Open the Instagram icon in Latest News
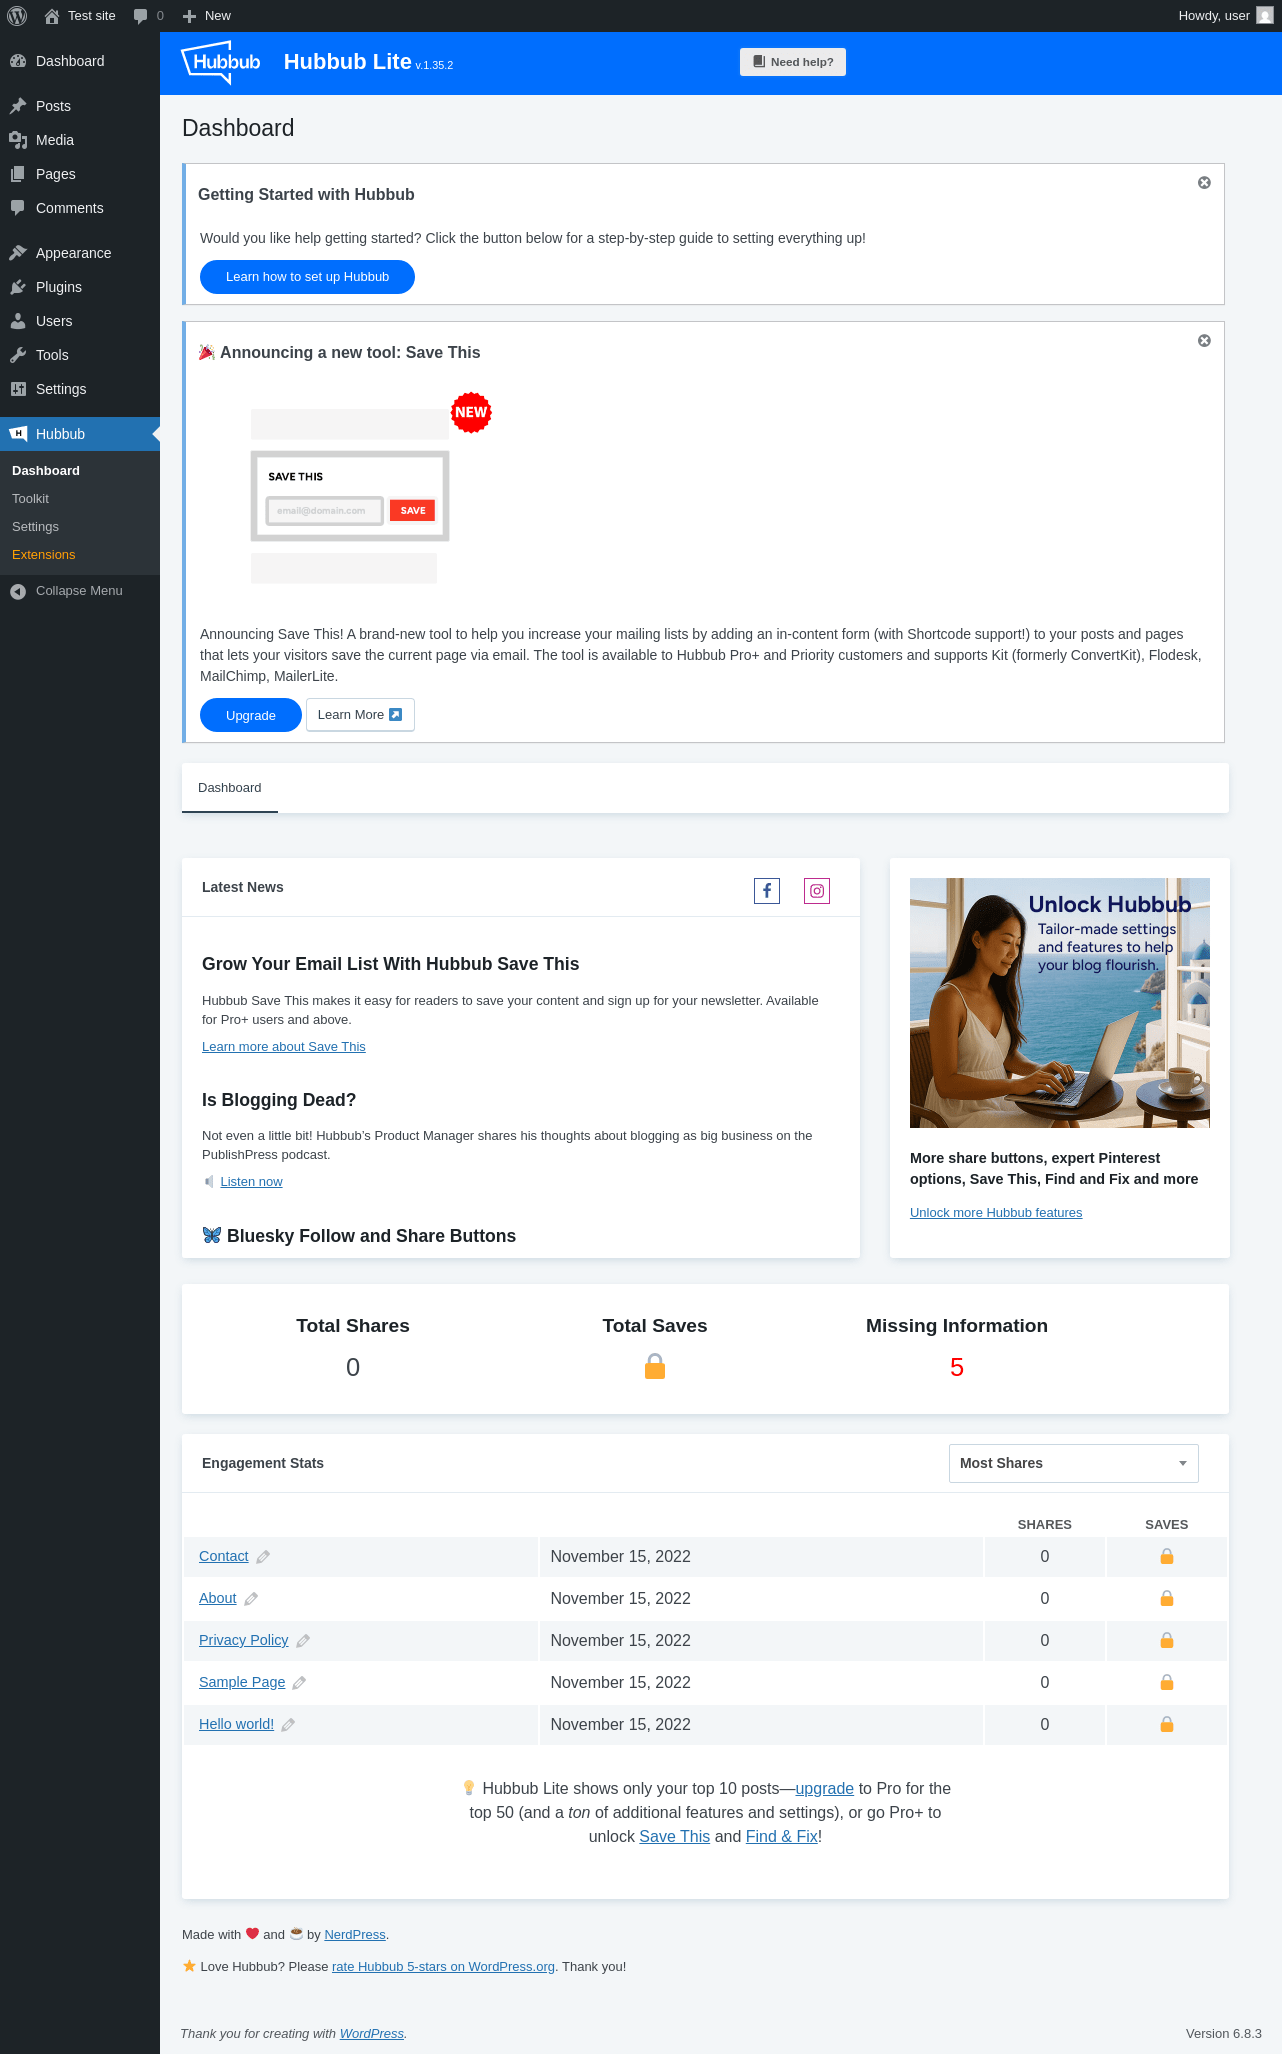This screenshot has height=2054, width=1282. 817,891
